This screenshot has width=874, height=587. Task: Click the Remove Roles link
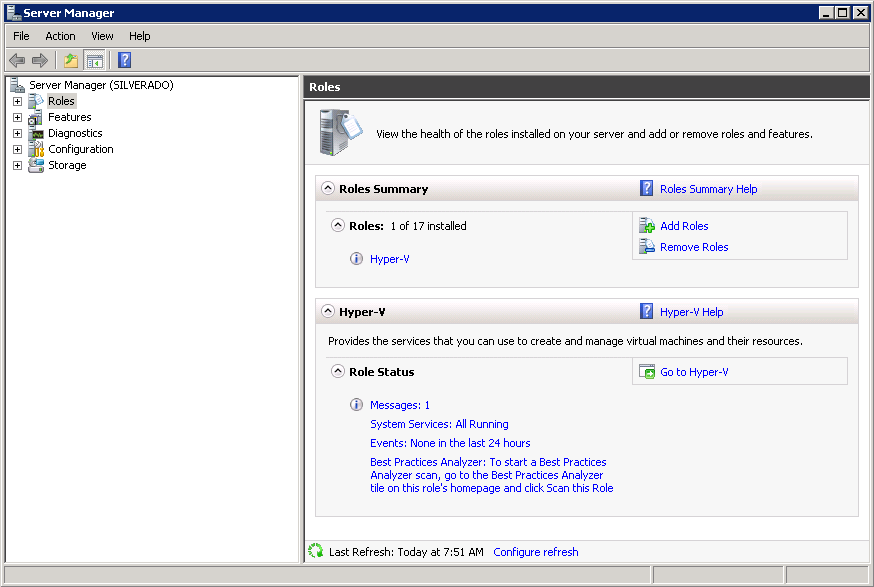tap(694, 247)
